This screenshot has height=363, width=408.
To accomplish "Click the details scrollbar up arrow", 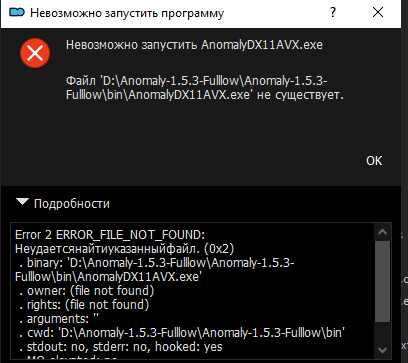I will [382, 232].
